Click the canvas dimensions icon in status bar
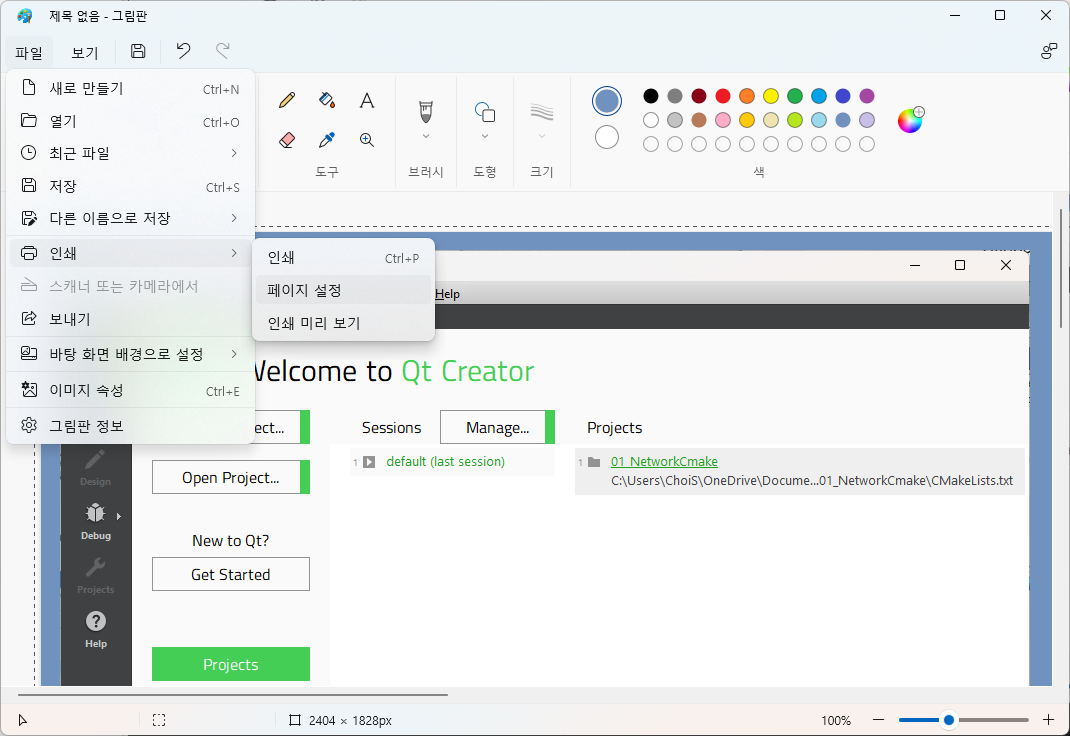 tap(295, 720)
